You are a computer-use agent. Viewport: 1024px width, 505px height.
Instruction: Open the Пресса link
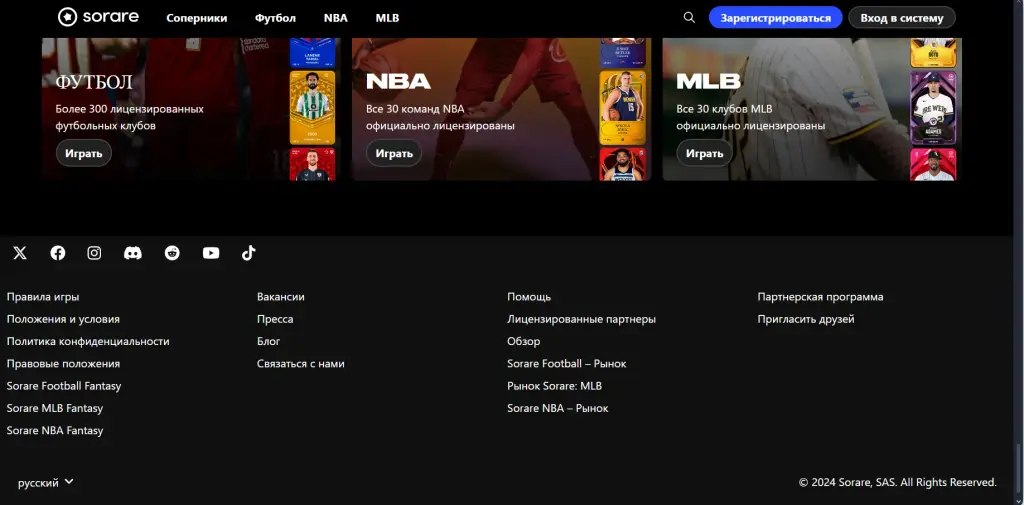275,319
